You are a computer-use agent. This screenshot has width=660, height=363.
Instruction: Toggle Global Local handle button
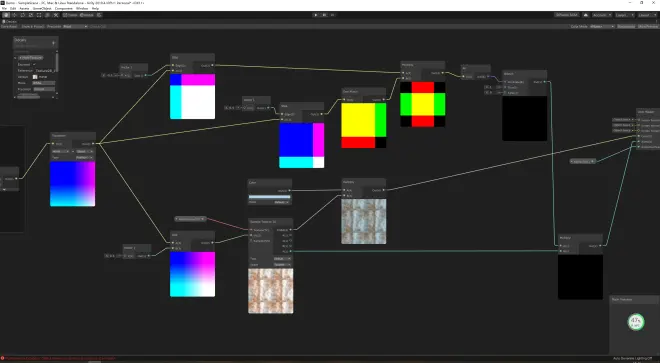[87, 15]
